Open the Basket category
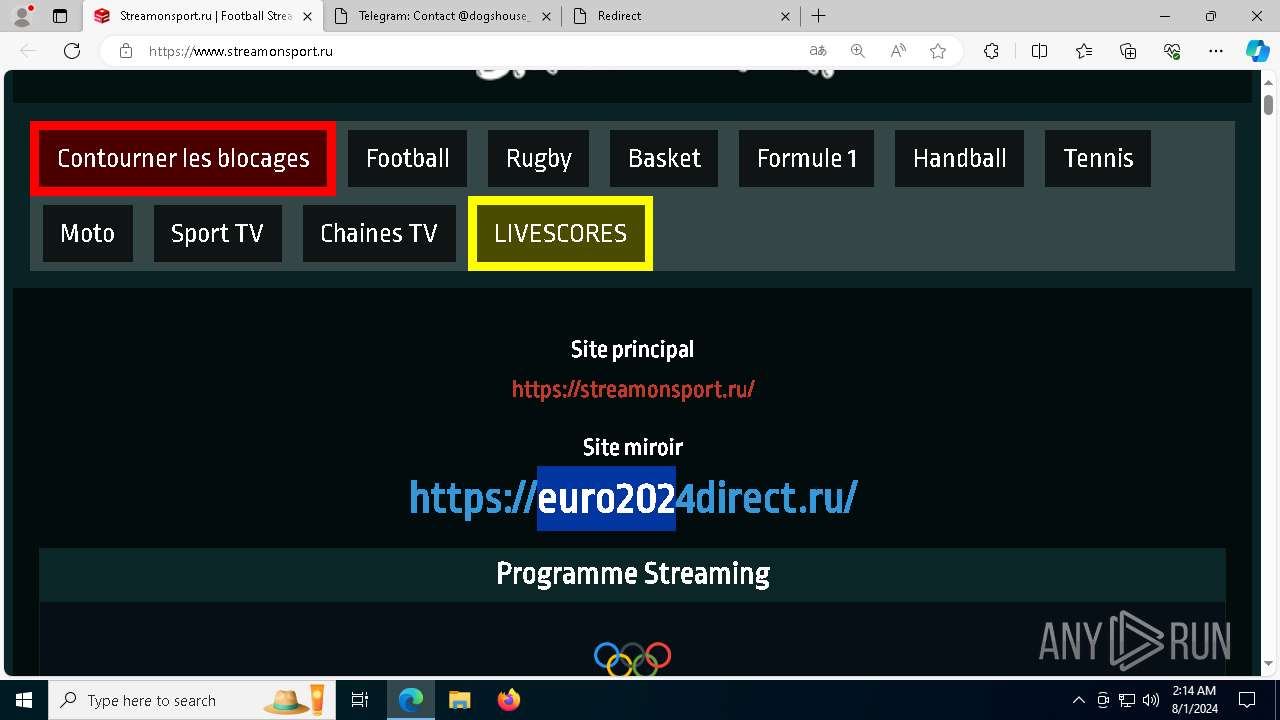 [x=664, y=158]
